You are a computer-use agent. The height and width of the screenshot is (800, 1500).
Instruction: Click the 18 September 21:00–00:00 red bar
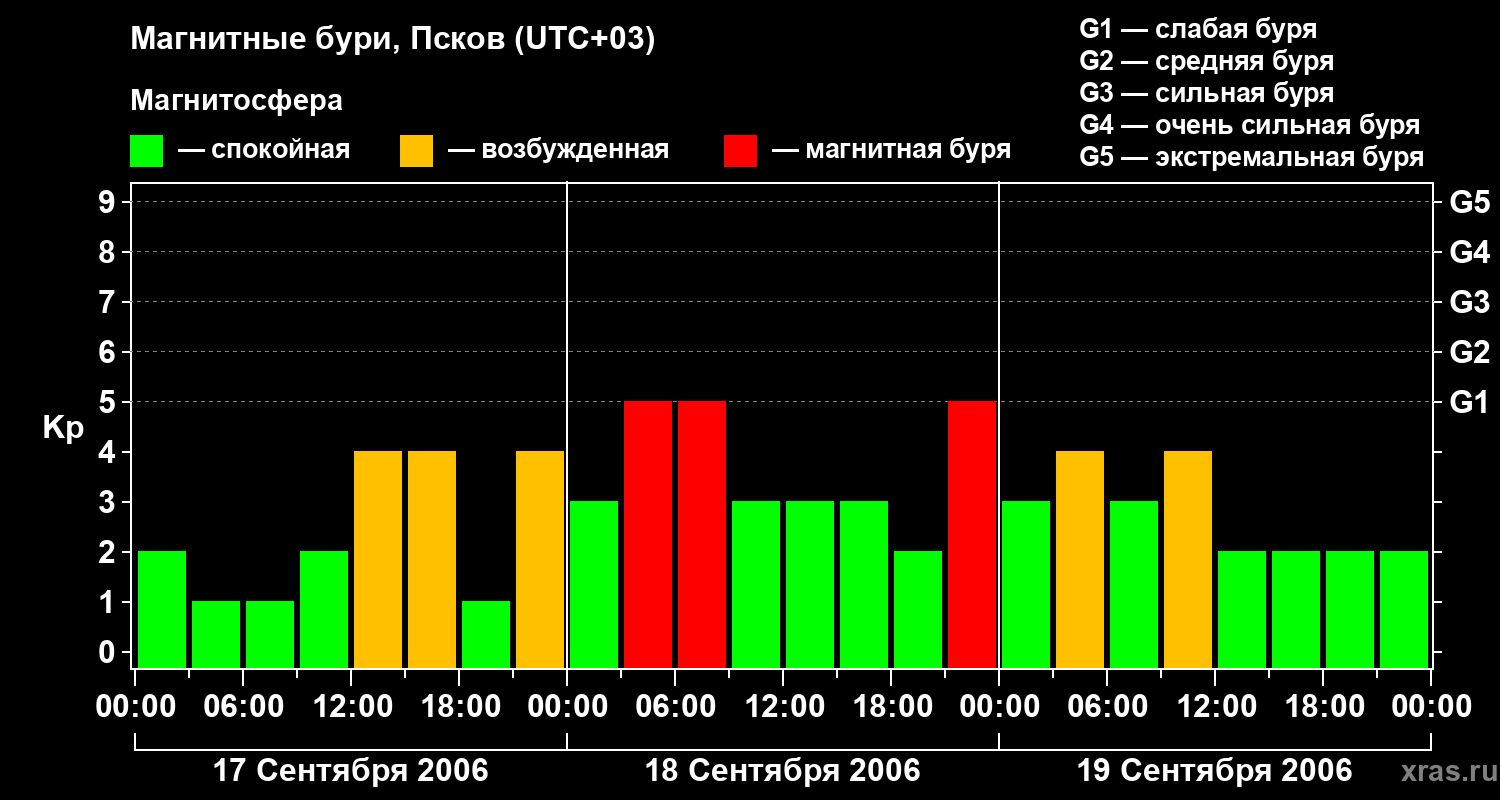pyautogui.click(x=972, y=534)
